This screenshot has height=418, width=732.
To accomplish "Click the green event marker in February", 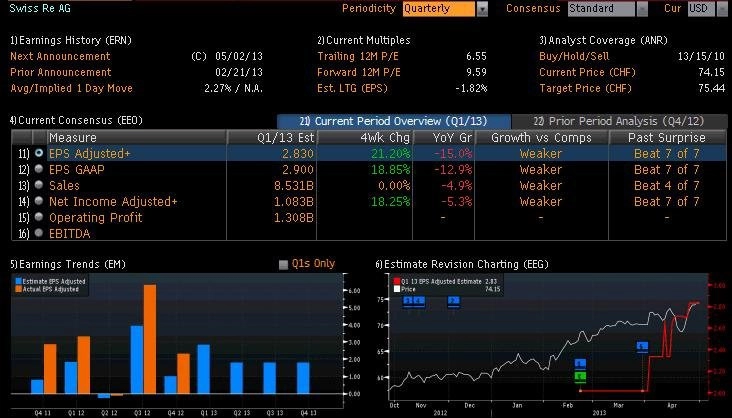I will point(580,376).
